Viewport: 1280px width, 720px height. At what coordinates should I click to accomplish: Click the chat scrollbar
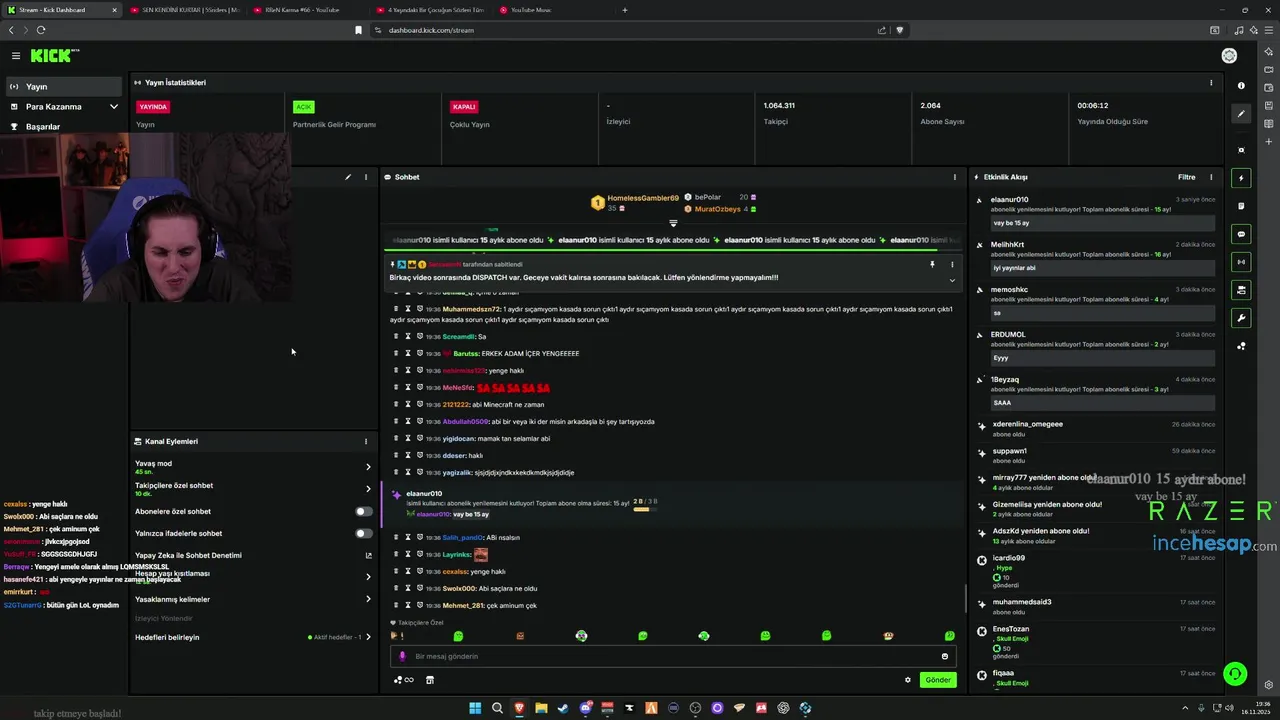(965, 598)
